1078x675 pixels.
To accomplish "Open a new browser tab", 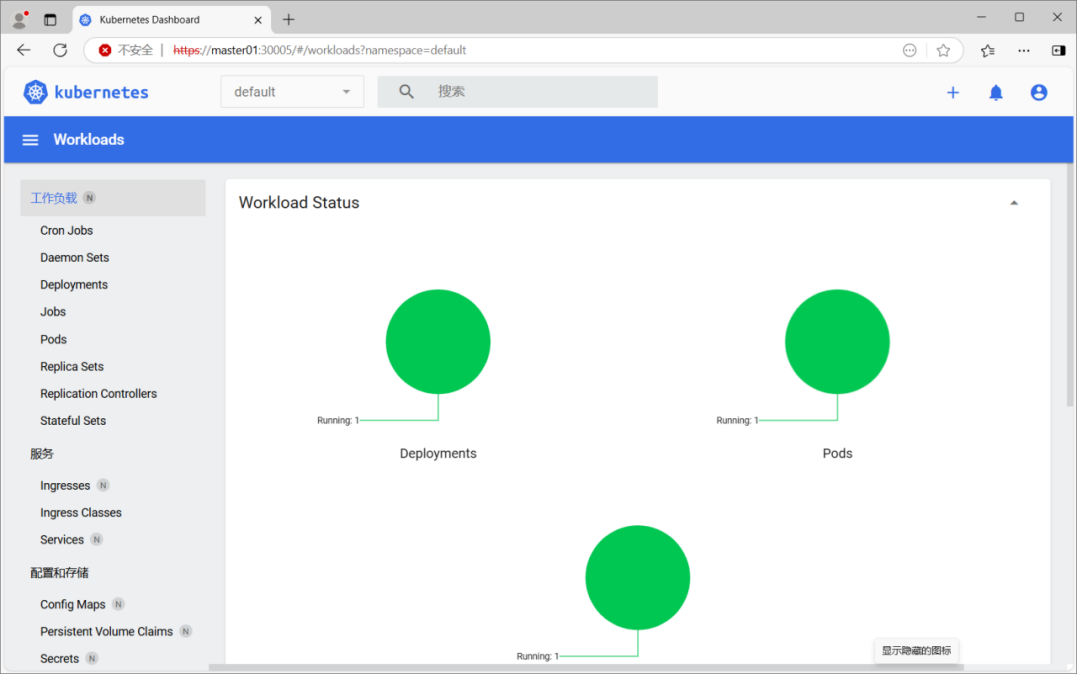I will [289, 20].
